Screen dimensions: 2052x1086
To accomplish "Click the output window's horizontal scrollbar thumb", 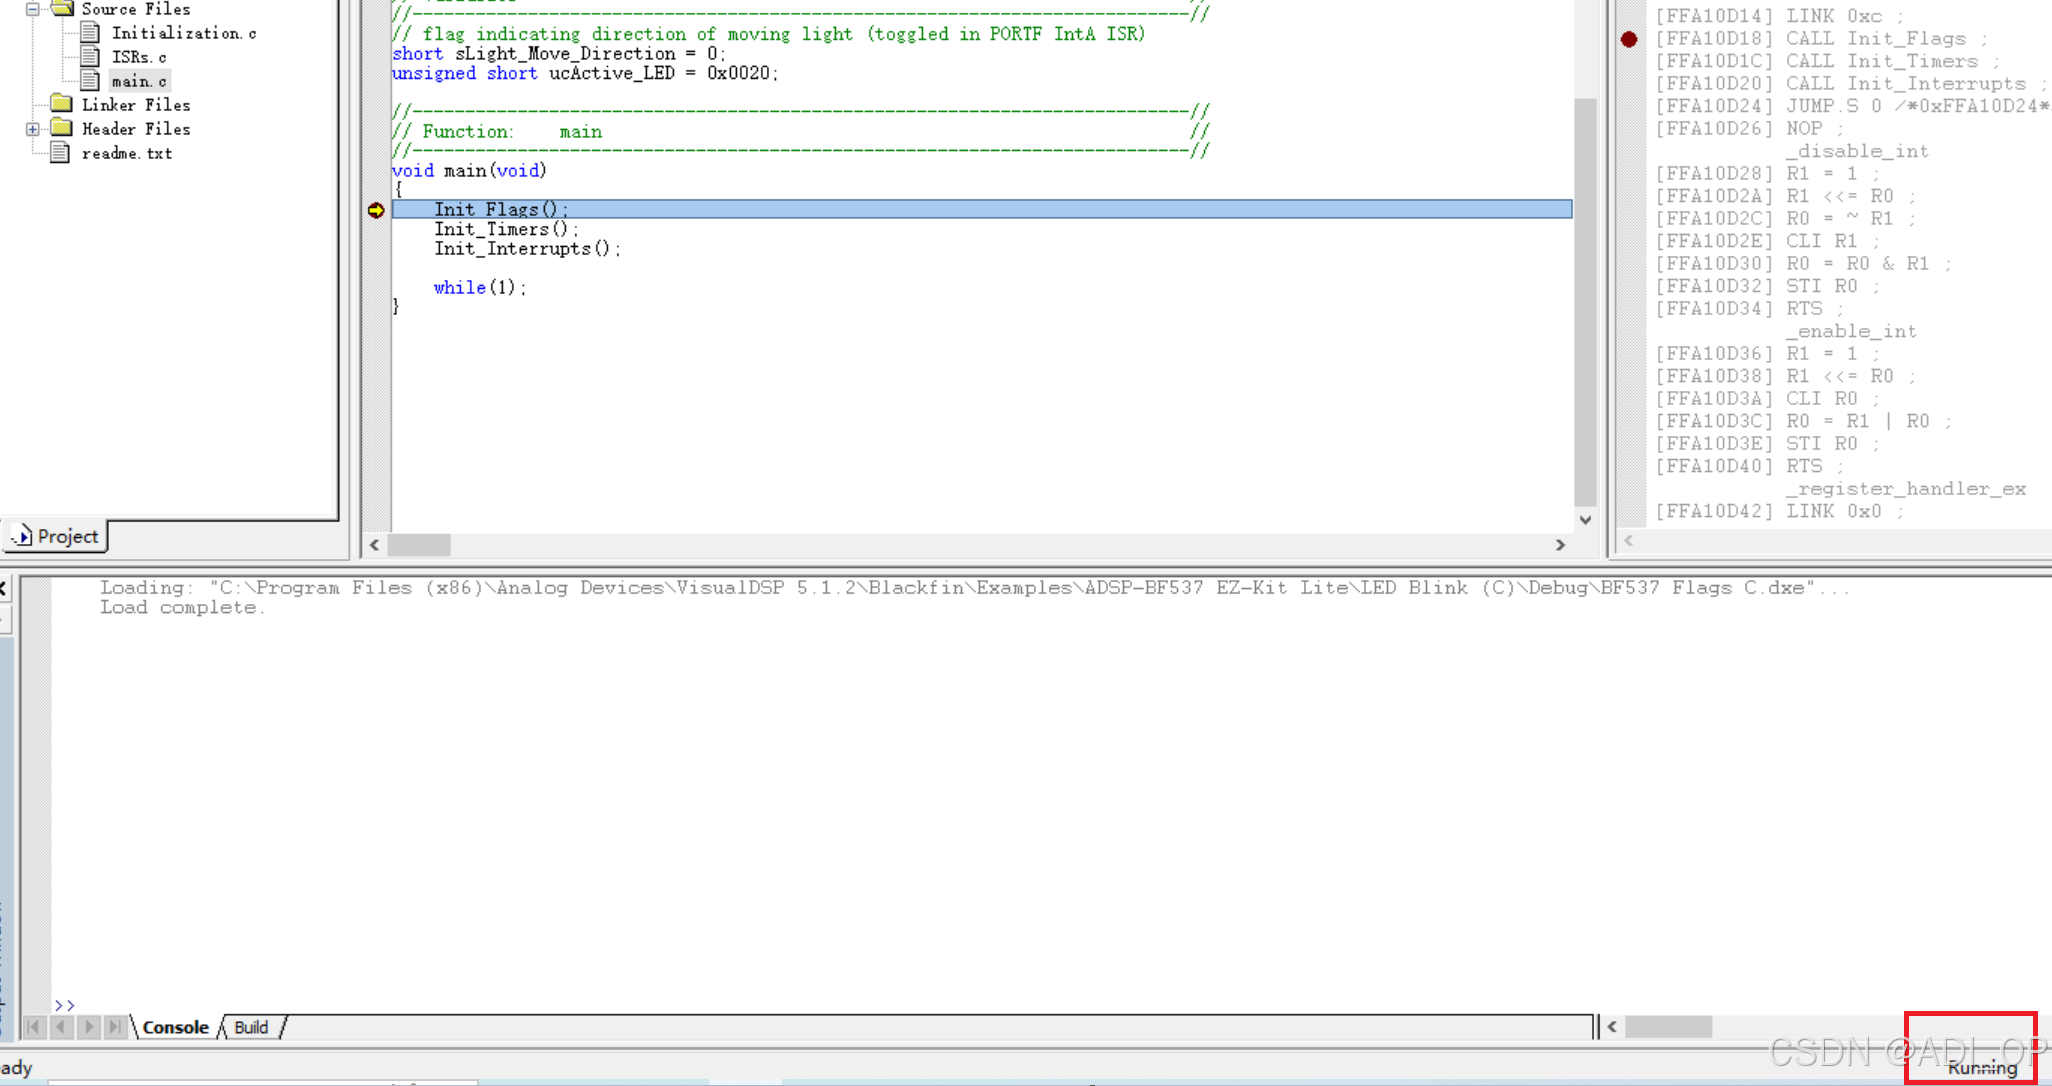I will [1668, 1027].
